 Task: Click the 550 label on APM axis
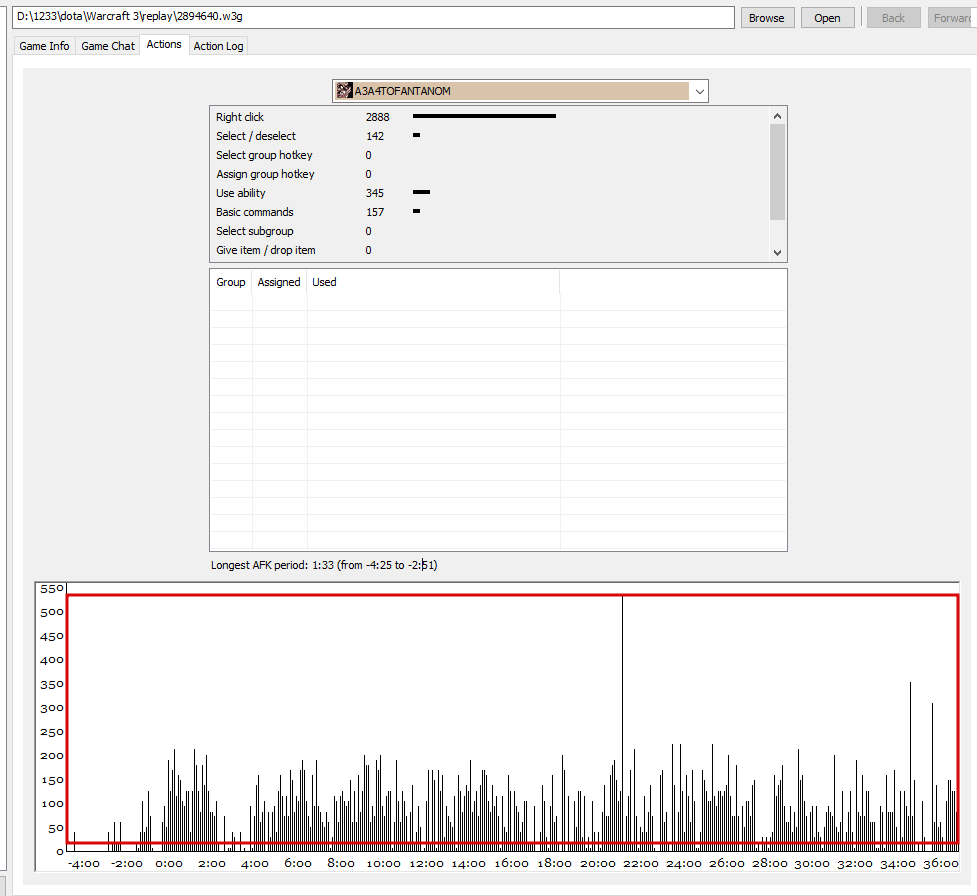click(x=52, y=588)
